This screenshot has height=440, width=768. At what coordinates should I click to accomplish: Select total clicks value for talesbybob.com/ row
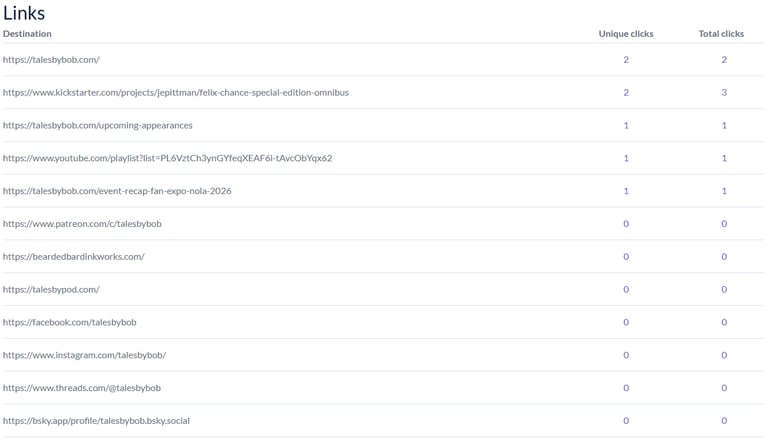coord(724,60)
